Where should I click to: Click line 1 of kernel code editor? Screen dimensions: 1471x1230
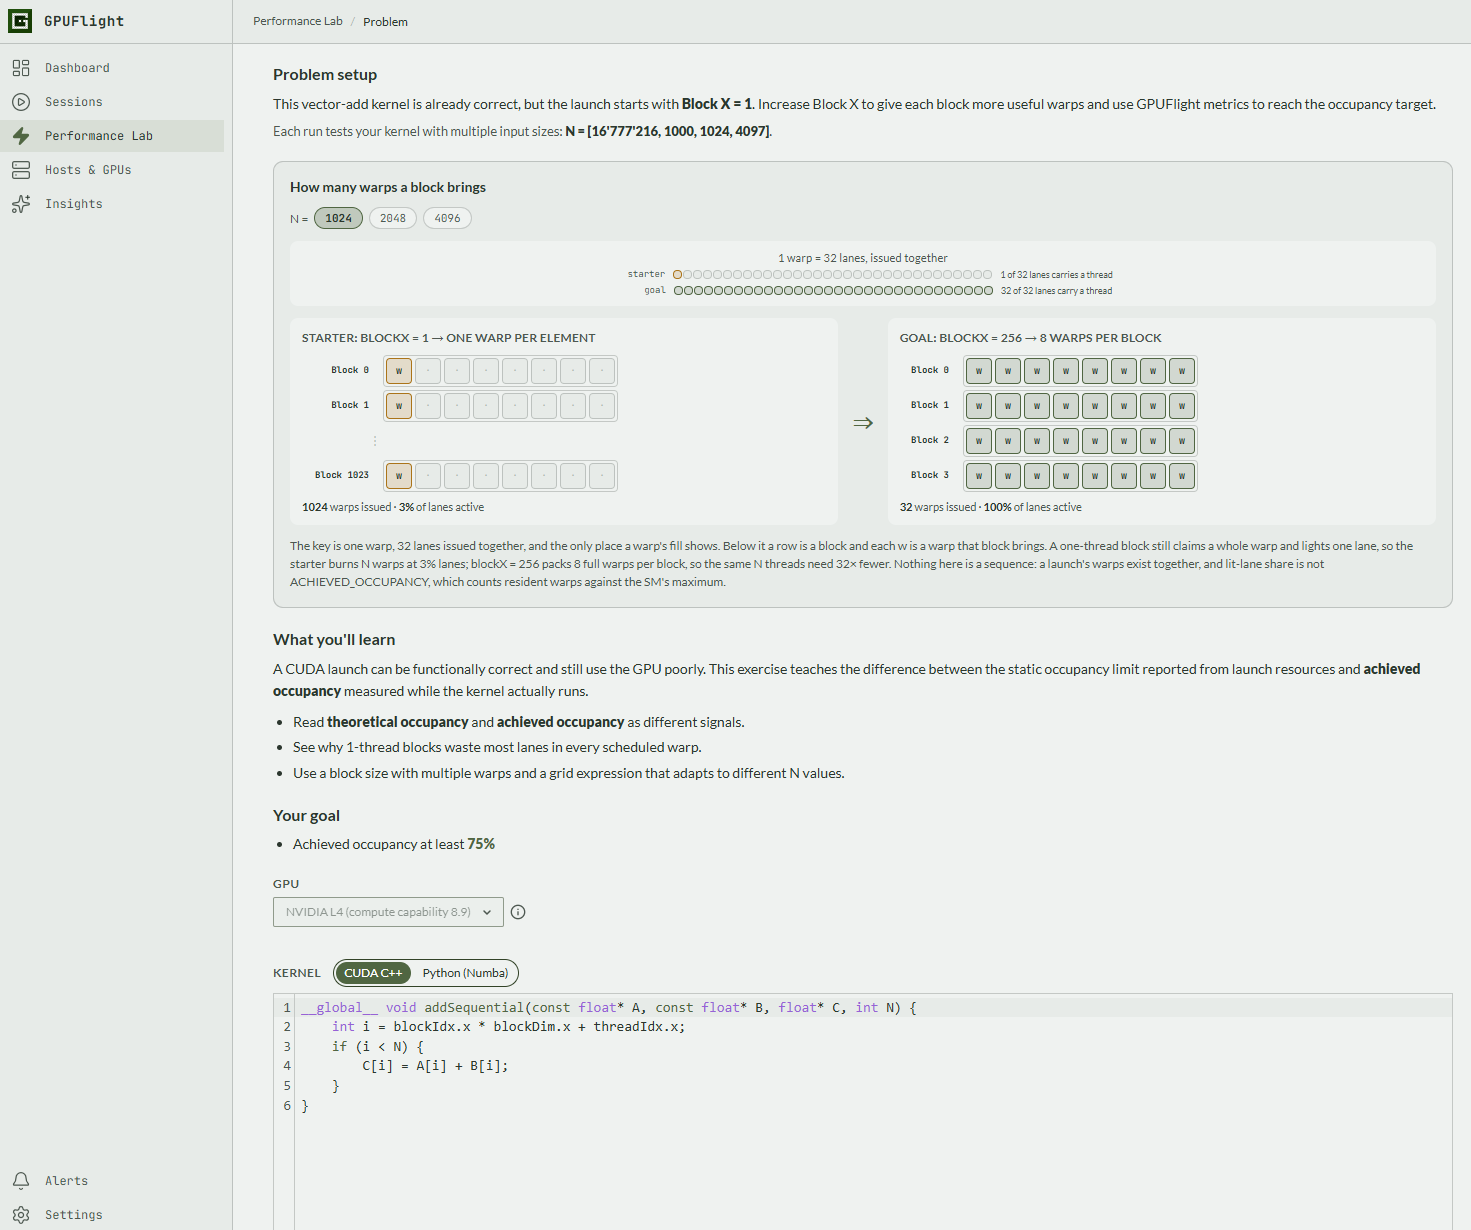(x=875, y=1008)
